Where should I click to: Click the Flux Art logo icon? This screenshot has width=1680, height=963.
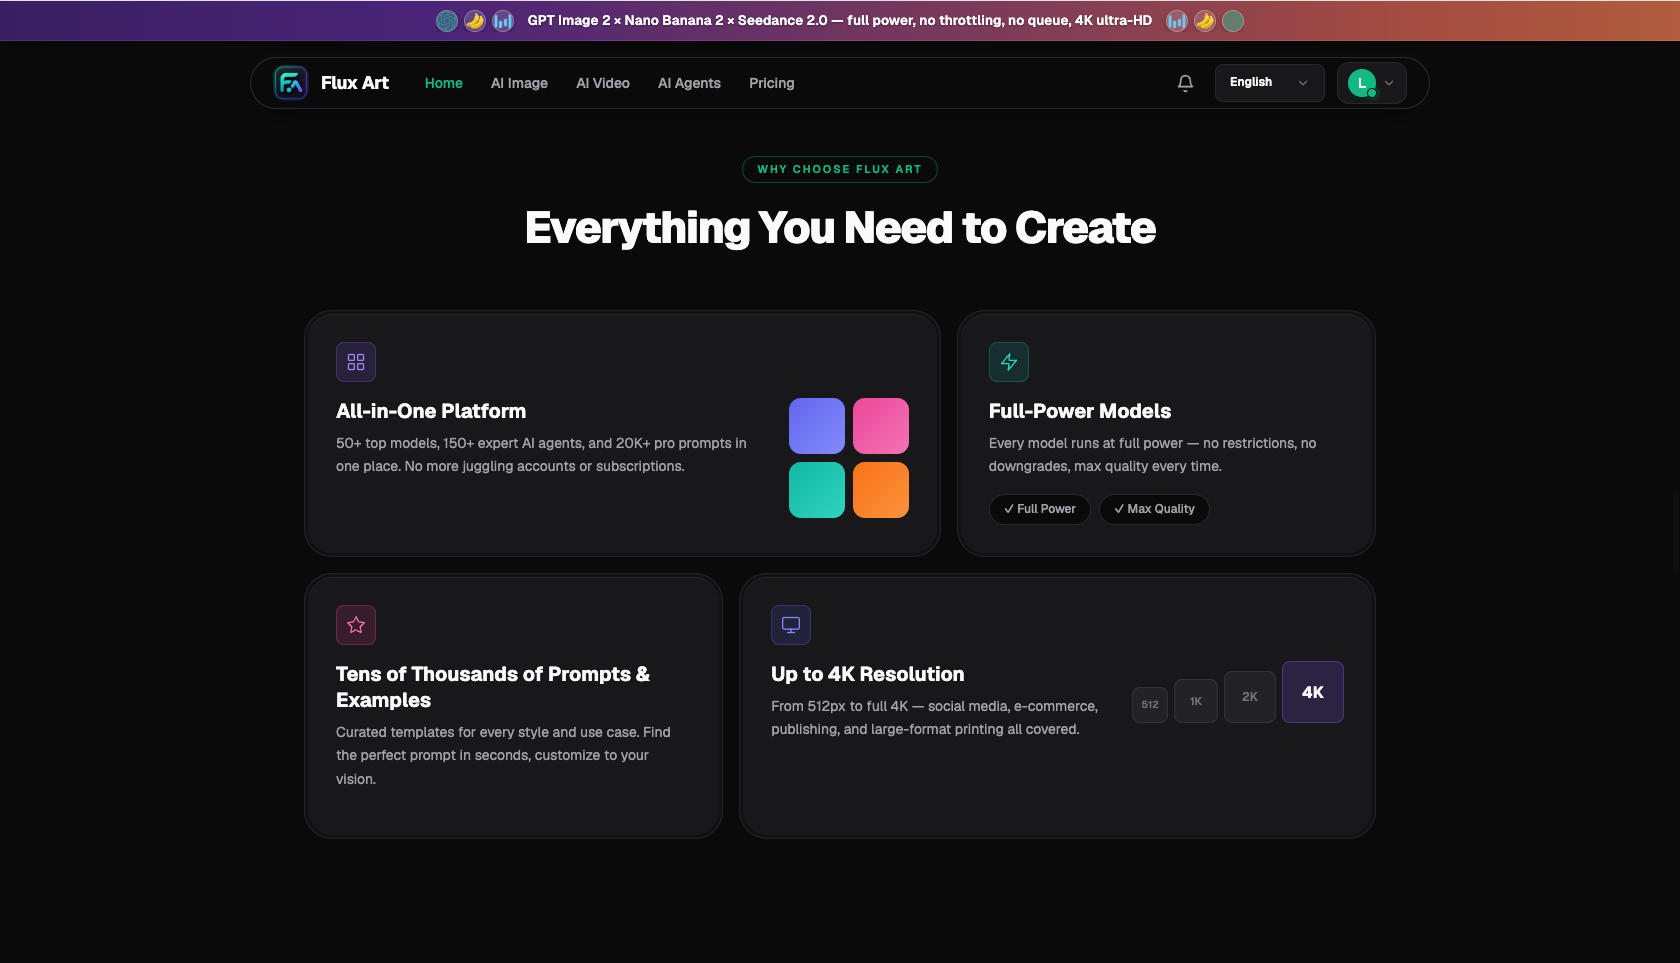[x=291, y=83]
